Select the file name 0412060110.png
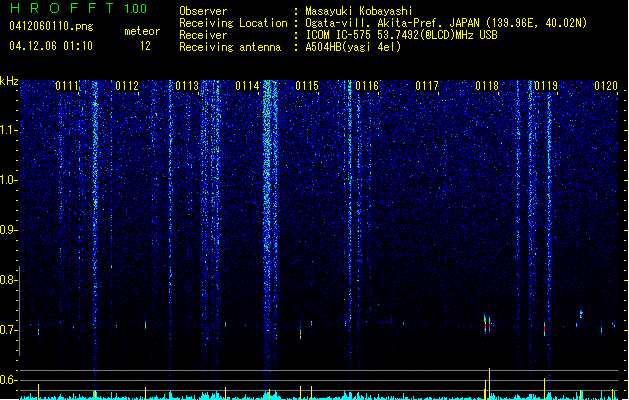Viewport: 629px width, 400px height. coord(51,26)
